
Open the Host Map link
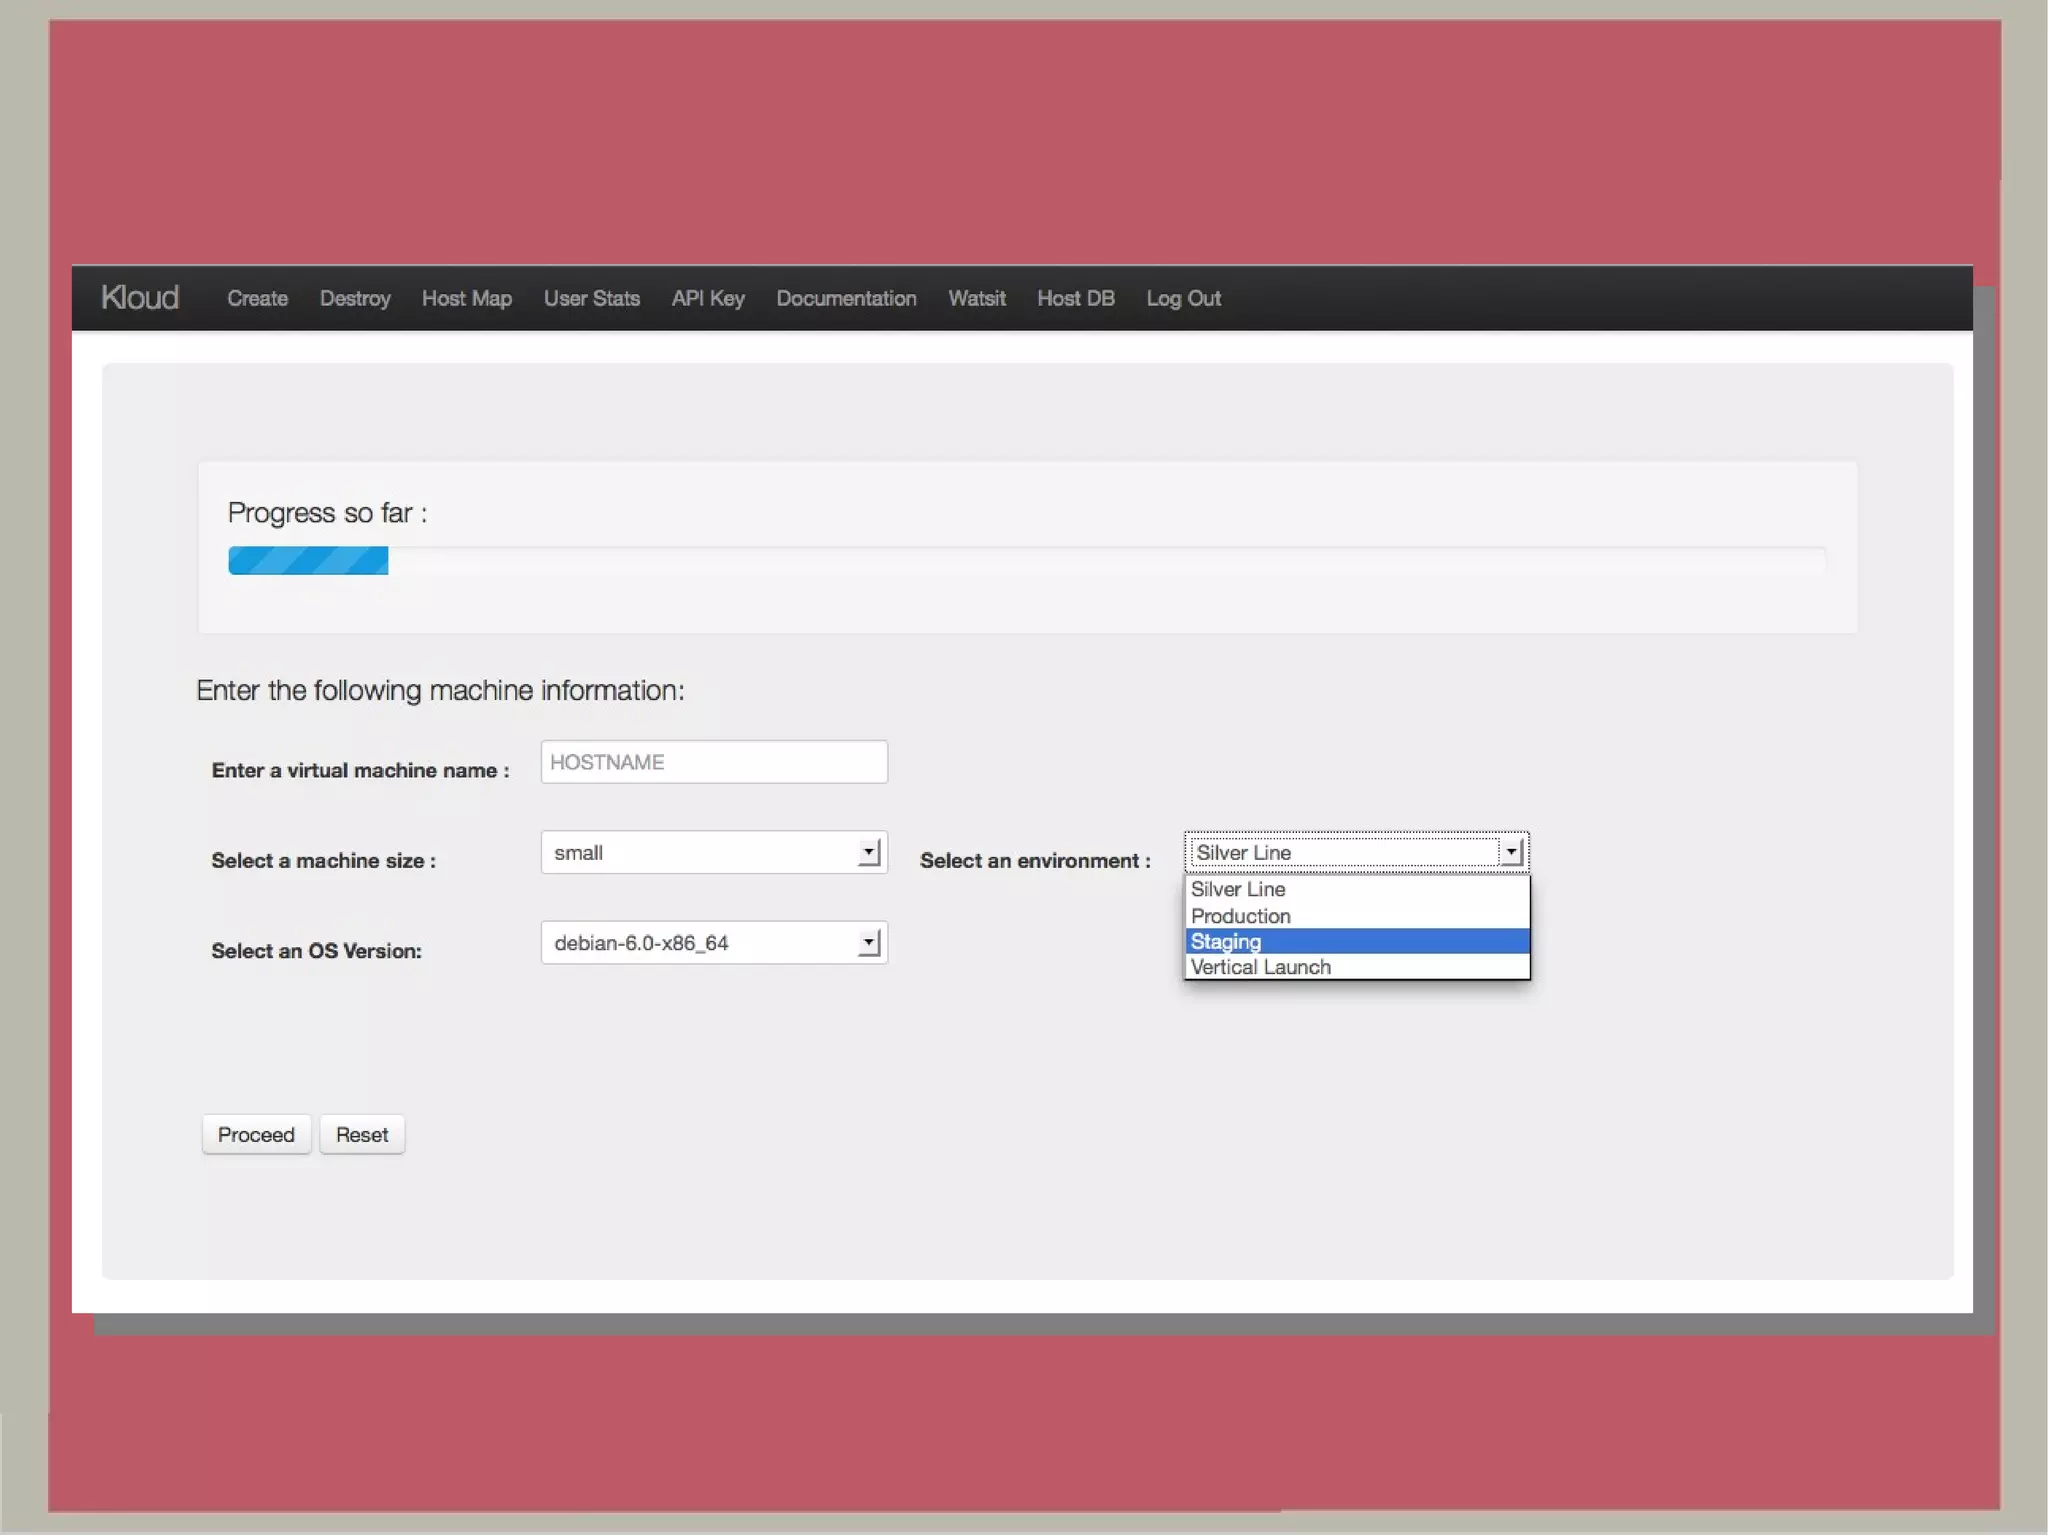pos(466,298)
